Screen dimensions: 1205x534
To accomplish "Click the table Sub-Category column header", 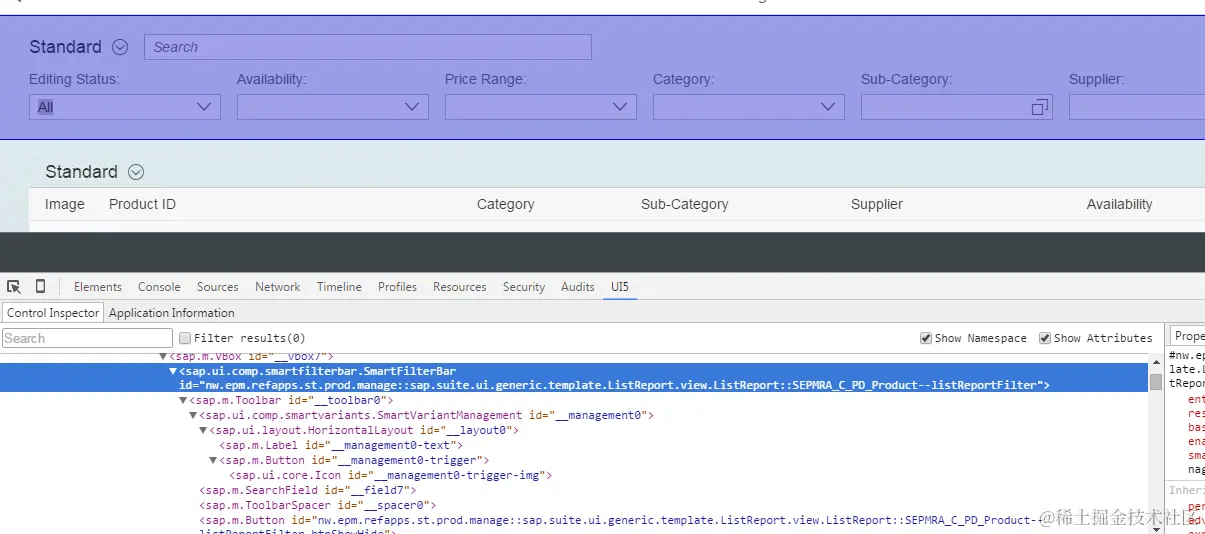I will pos(684,204).
